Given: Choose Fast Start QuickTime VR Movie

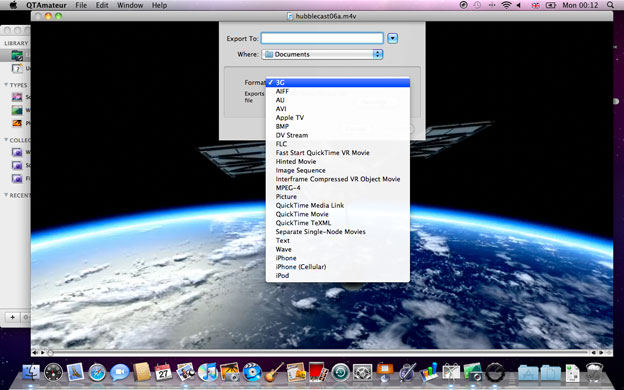Looking at the screenshot, I should pyautogui.click(x=338, y=152).
